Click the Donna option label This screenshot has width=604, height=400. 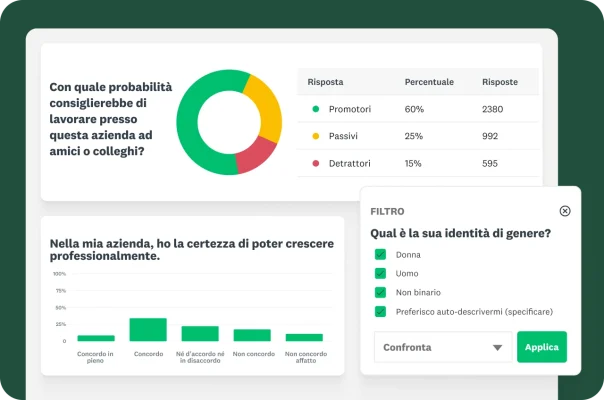(408, 255)
